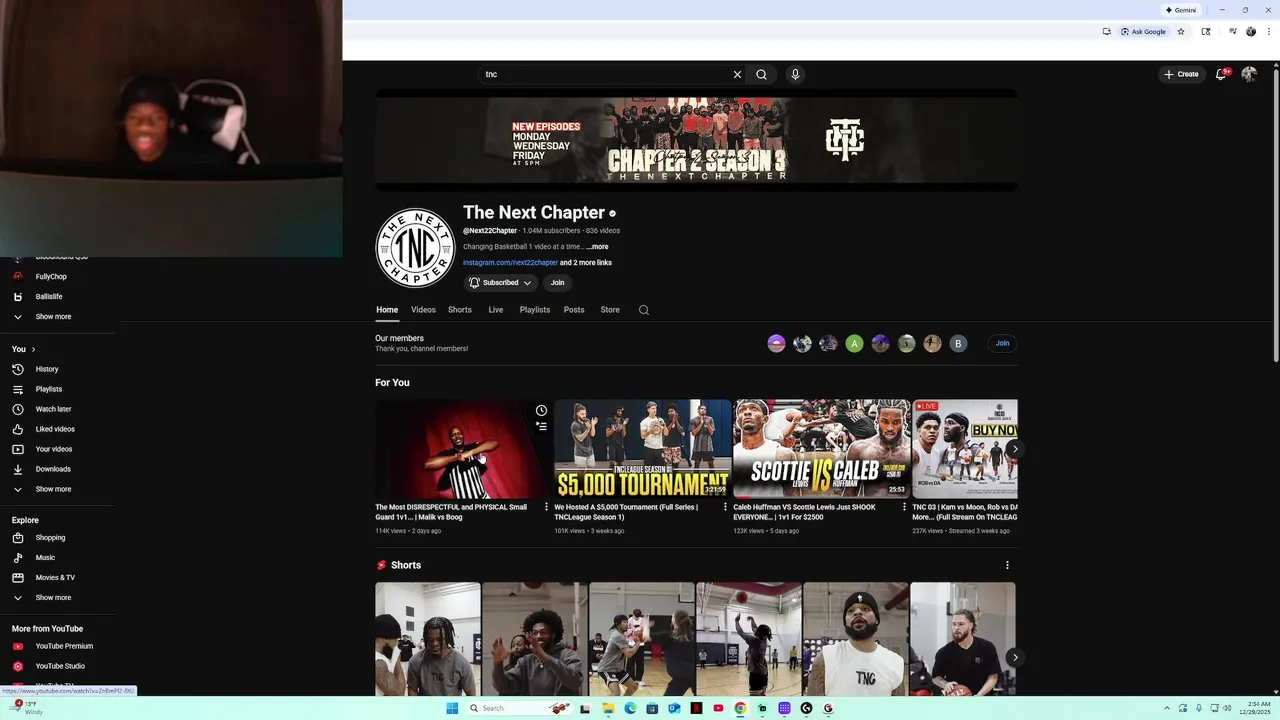Image resolution: width=1280 pixels, height=720 pixels.
Task: Open Chrome three-dot menu
Action: click(x=1267, y=31)
